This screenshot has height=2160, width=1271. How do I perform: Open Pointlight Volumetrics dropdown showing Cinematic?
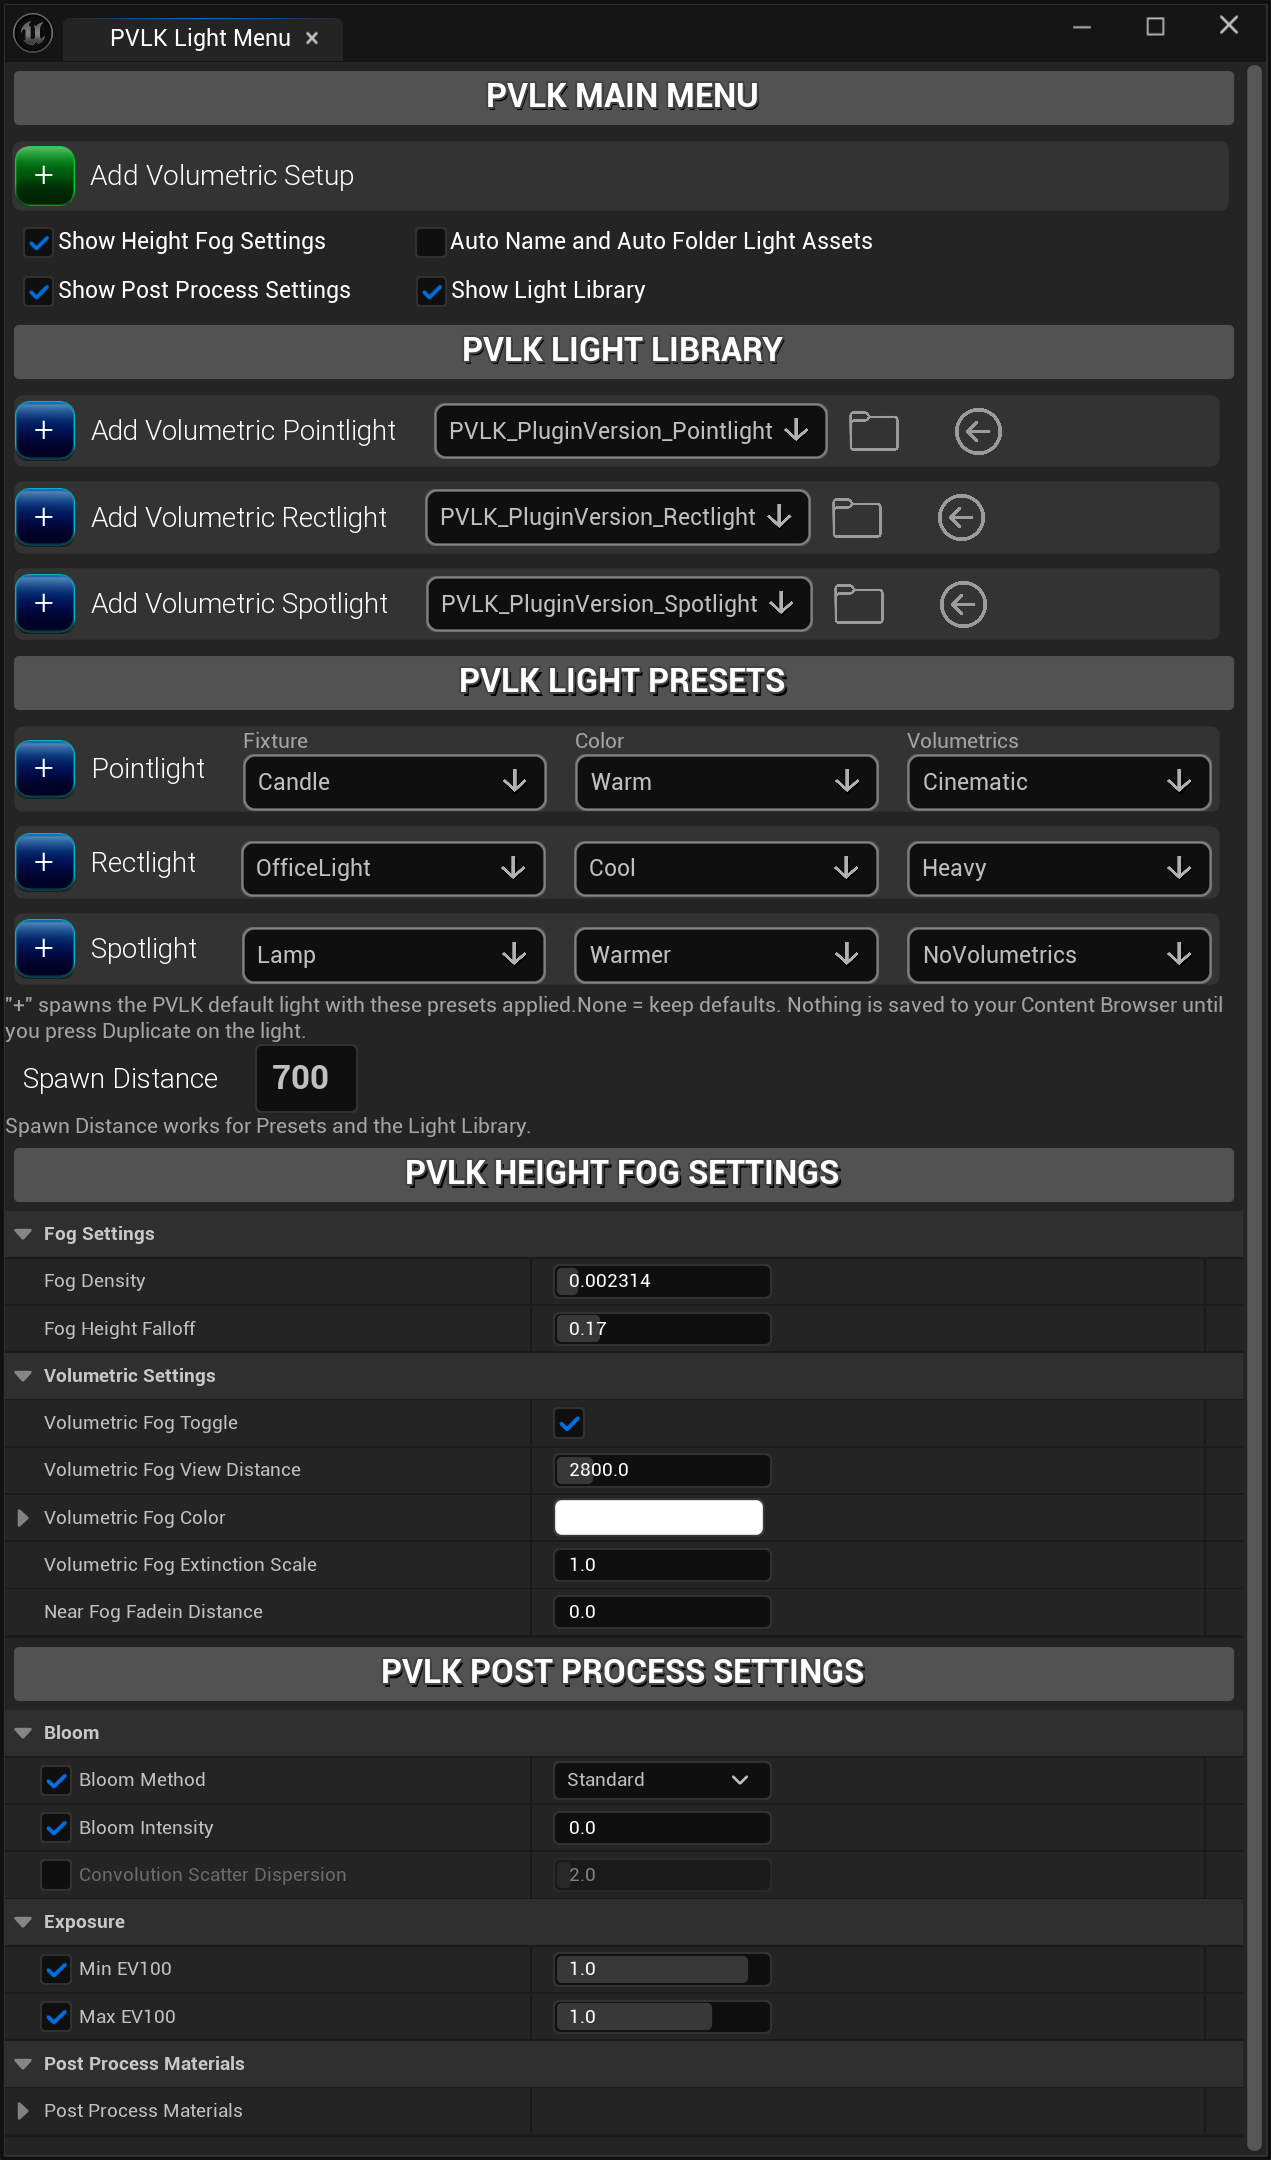coord(1058,782)
